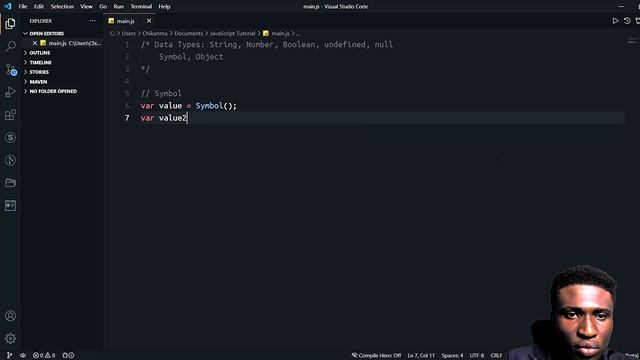This screenshot has width=640, height=360.
Task: Click UTF-8 encoding in status bar
Action: [x=477, y=356]
